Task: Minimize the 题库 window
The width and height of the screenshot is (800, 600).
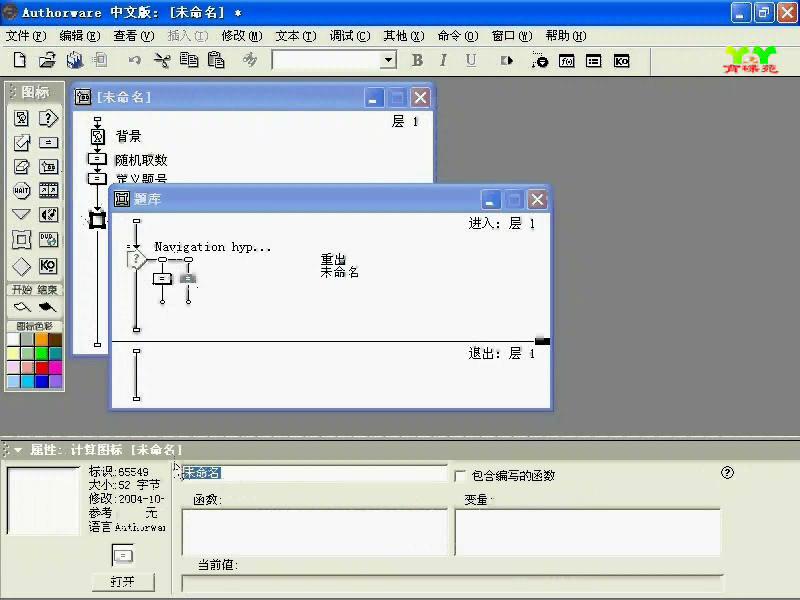Action: 490,199
